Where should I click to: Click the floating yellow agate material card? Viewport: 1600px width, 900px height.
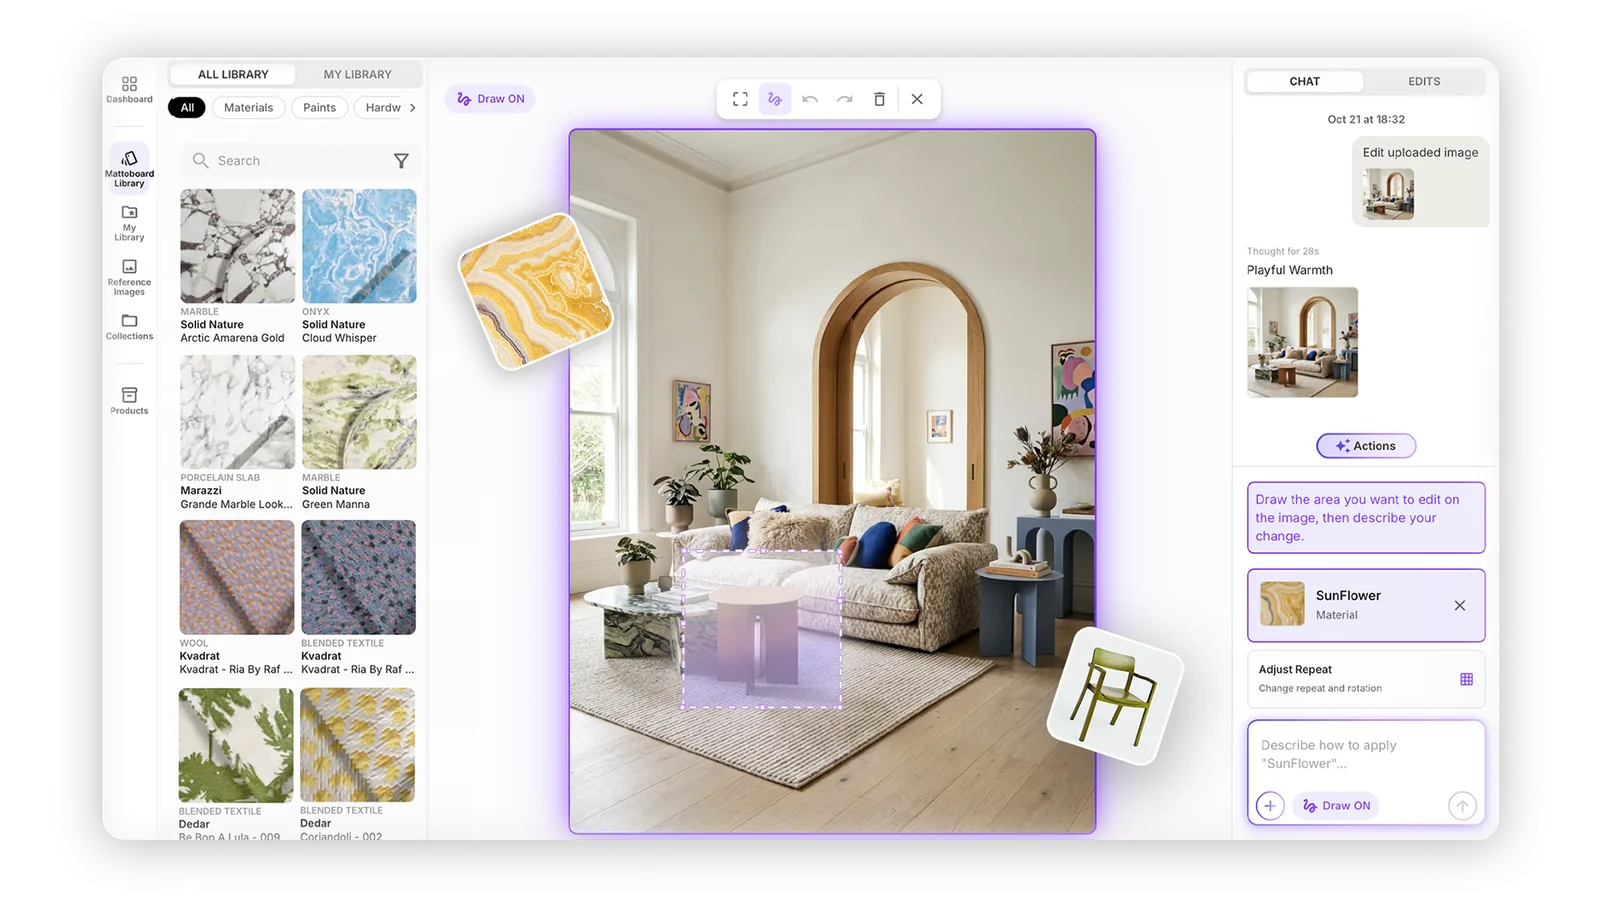coord(535,291)
